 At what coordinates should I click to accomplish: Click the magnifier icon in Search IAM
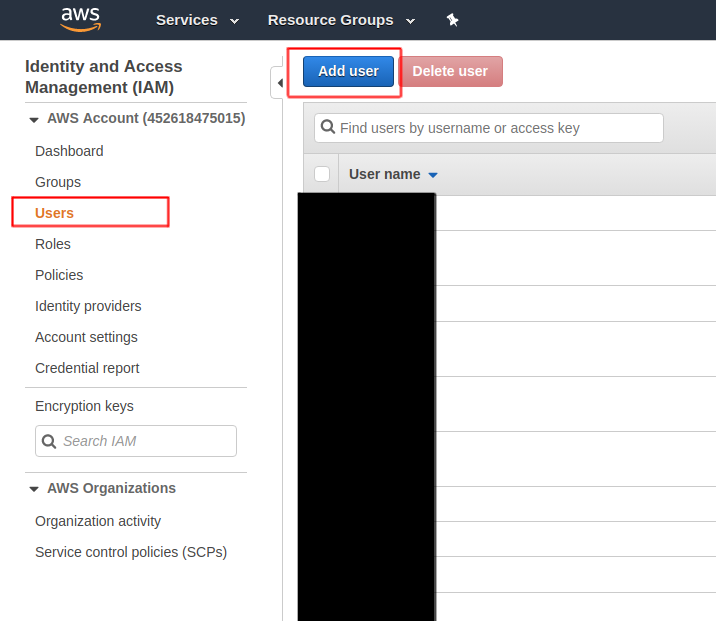(49, 441)
